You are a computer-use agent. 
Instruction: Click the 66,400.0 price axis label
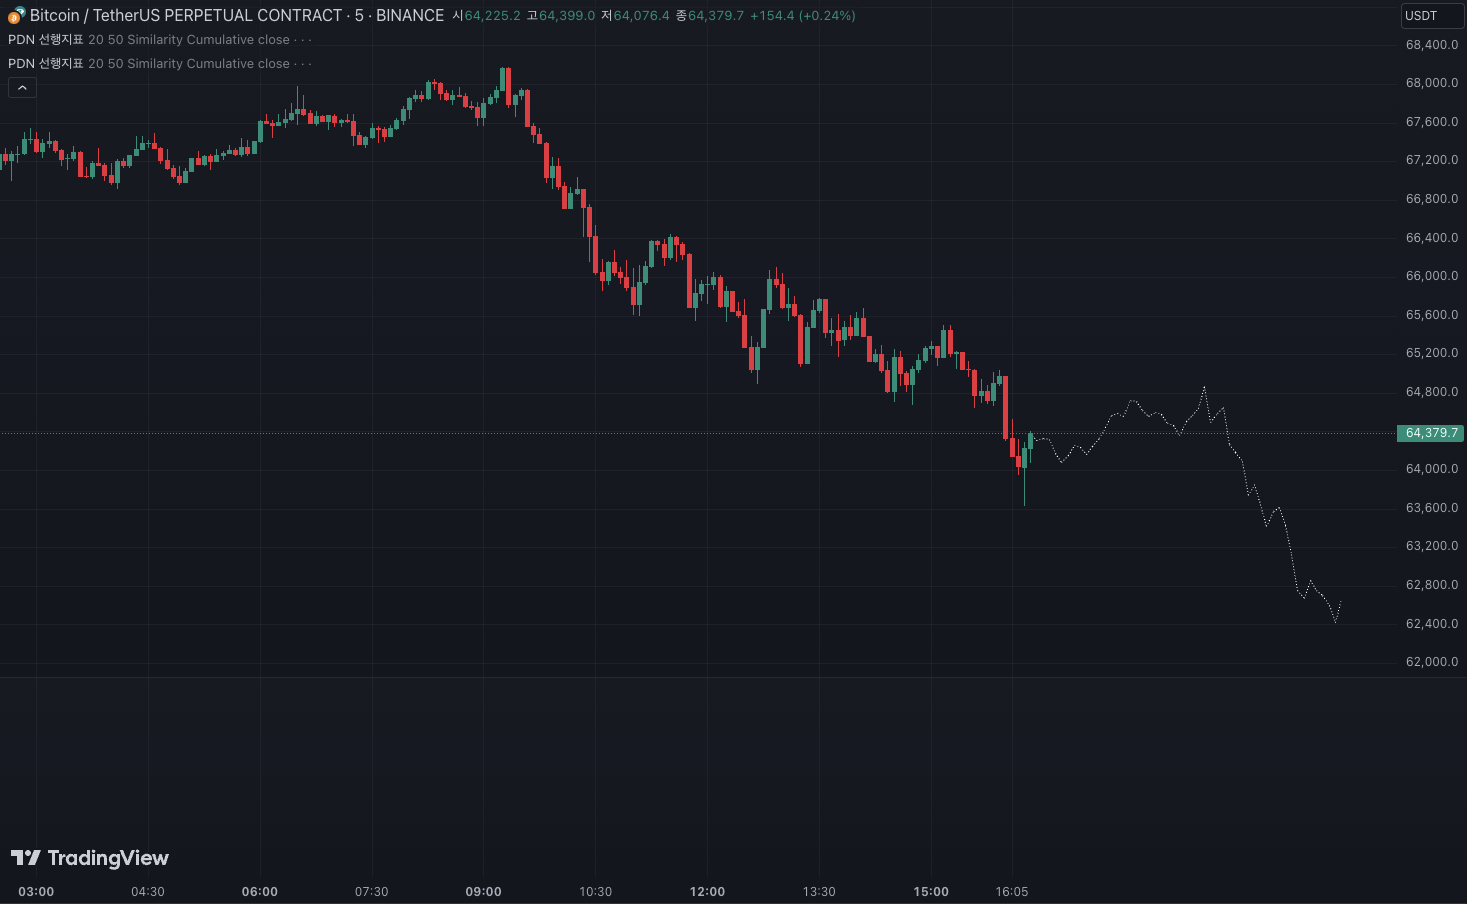(x=1432, y=238)
